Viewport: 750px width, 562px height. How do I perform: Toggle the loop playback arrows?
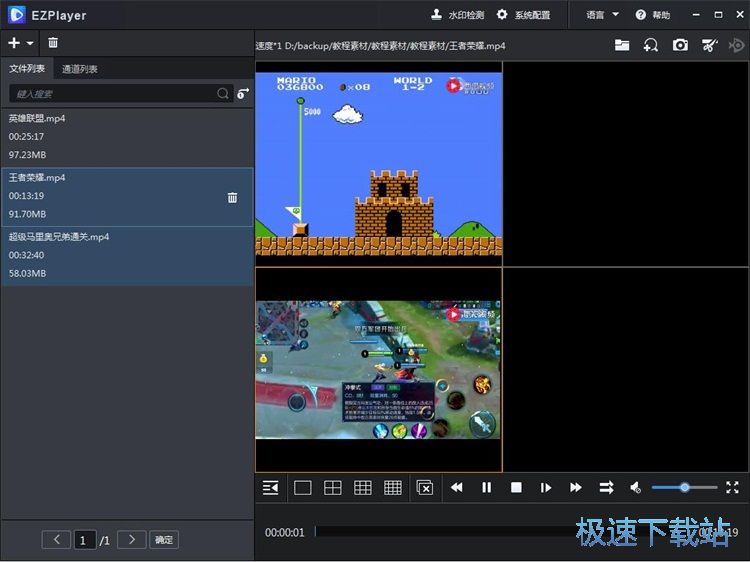(606, 488)
